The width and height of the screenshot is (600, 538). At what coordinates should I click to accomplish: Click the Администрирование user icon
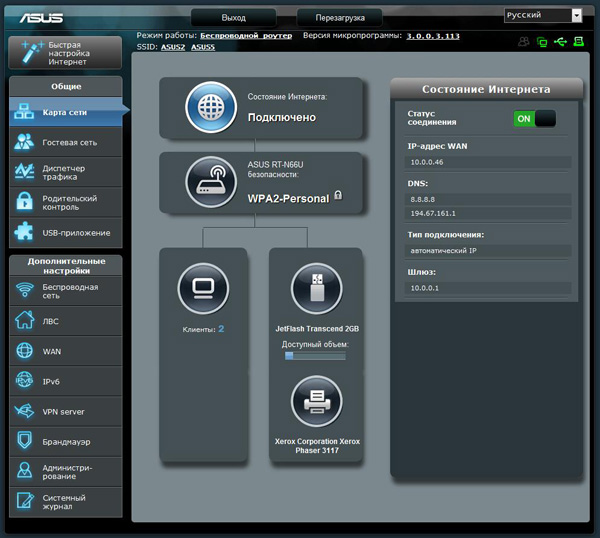point(24,470)
